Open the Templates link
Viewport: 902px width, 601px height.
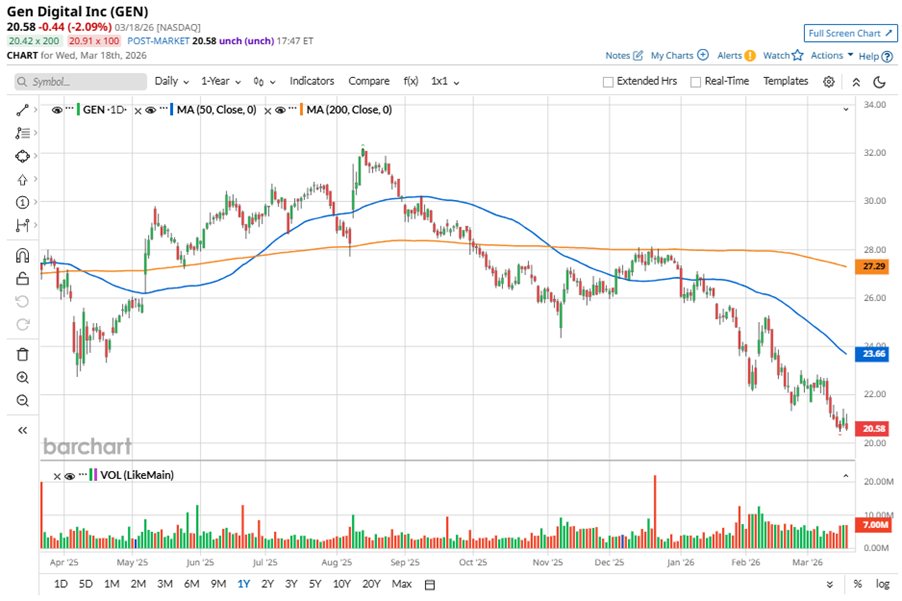coord(785,81)
